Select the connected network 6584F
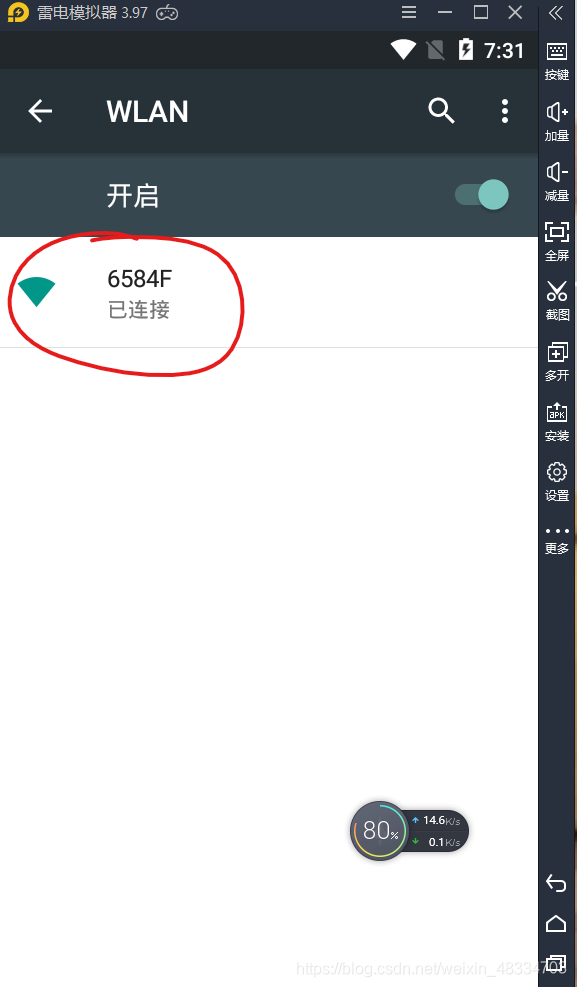This screenshot has width=577, height=987. tap(269, 293)
